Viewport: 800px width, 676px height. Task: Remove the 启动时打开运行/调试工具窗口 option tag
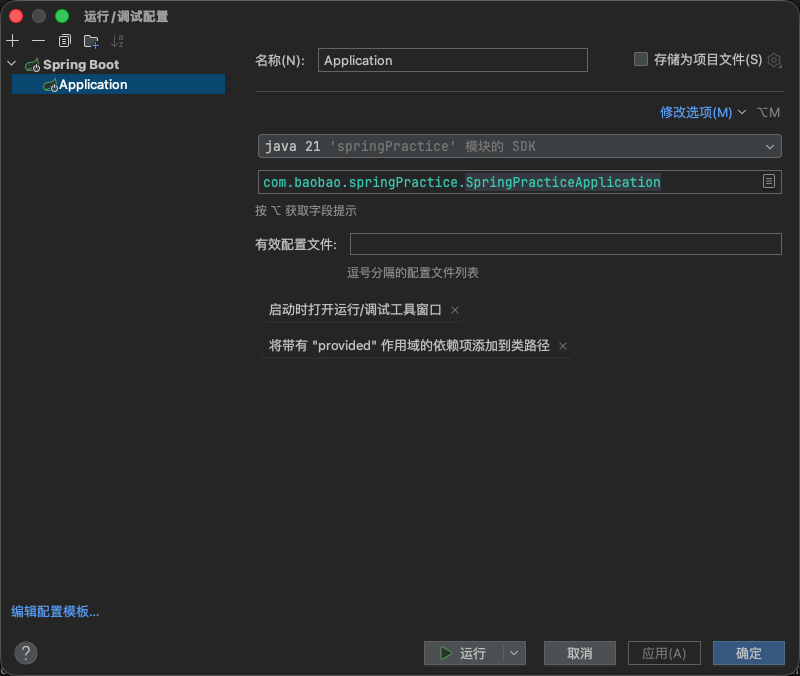455,310
